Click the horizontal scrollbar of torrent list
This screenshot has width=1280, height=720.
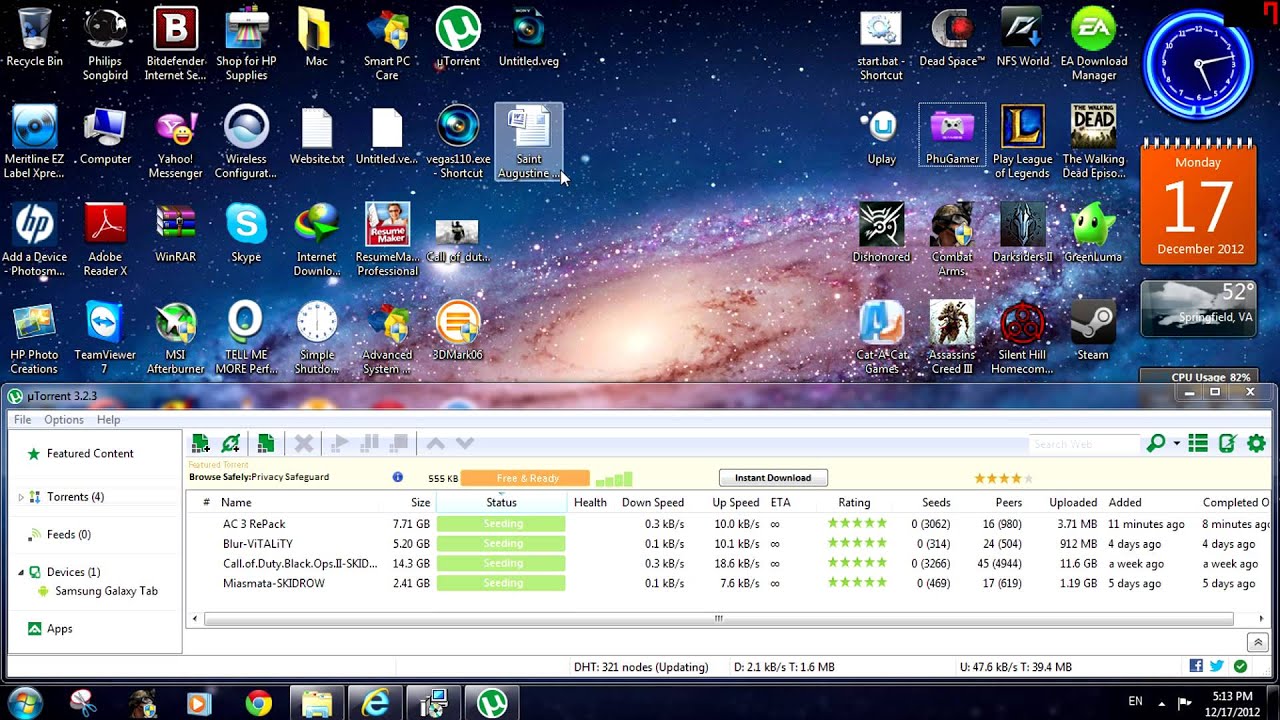(x=718, y=619)
